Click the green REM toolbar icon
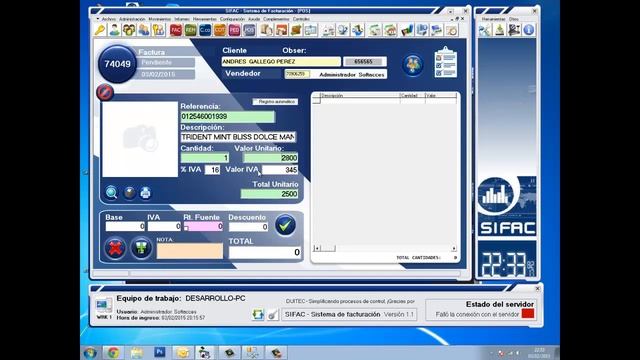The image size is (640, 360). click(x=190, y=30)
